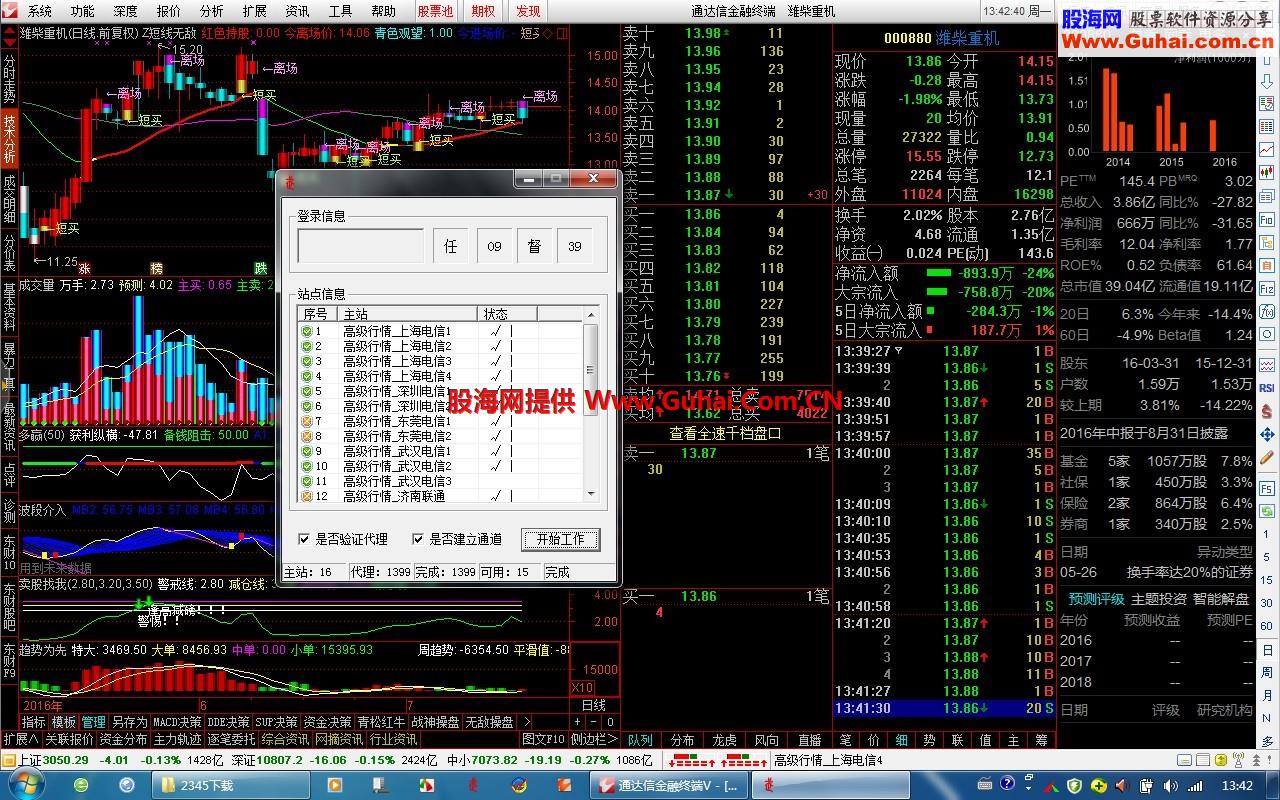Image resolution: width=1280 pixels, height=800 pixels.
Task: Click the 任 captcha tile
Action: 450,246
